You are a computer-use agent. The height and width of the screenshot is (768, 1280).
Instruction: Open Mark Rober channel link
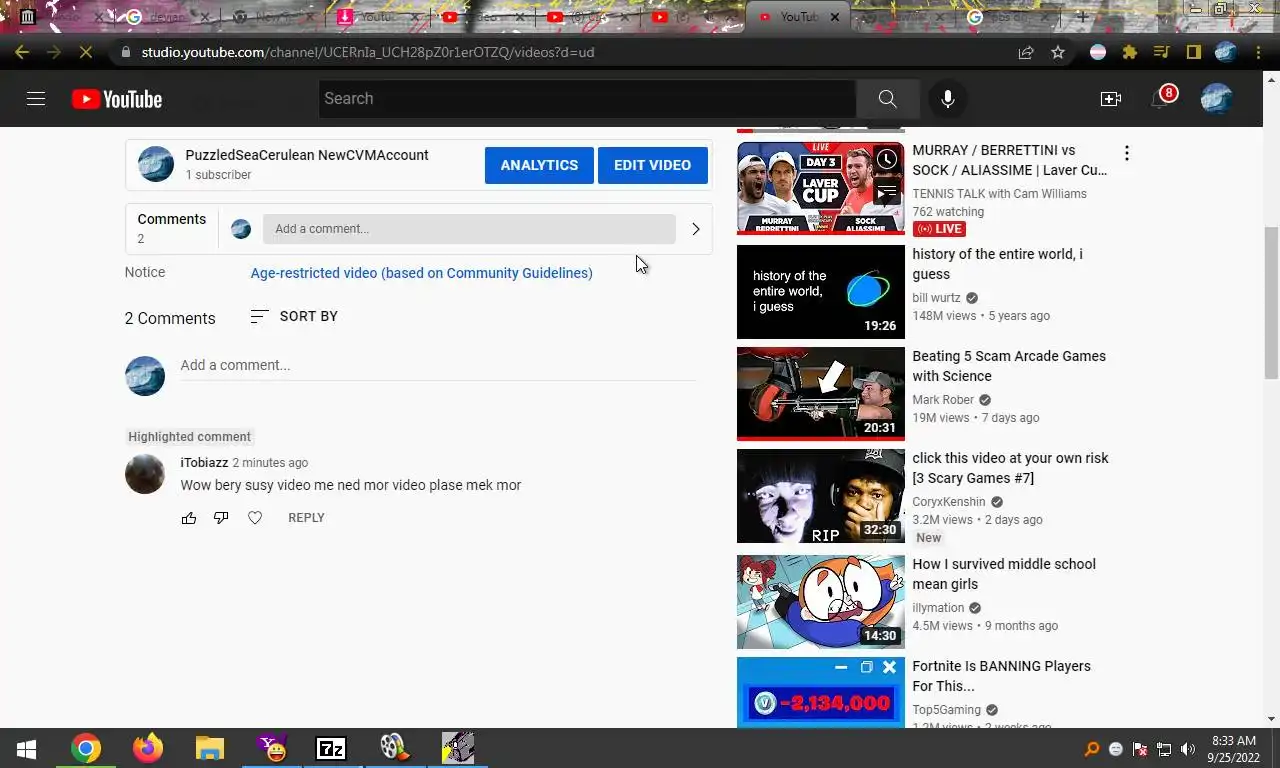point(943,400)
